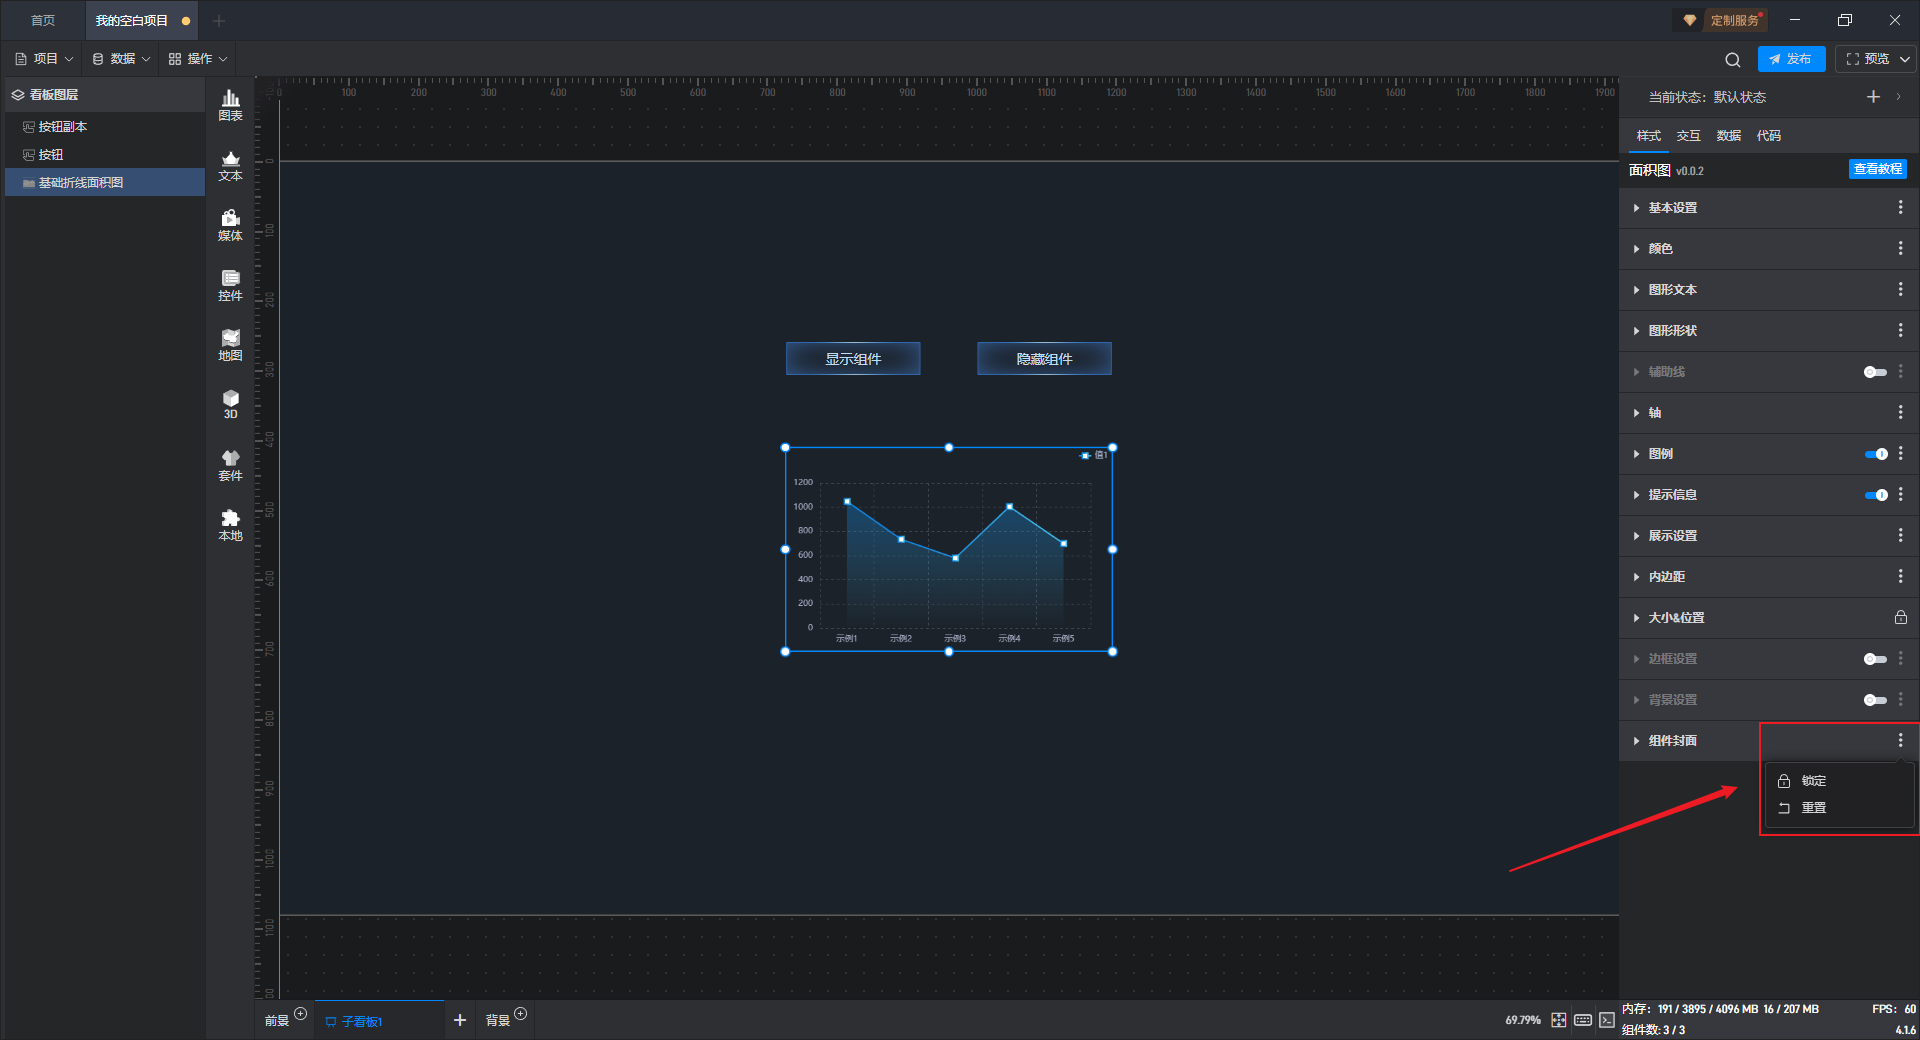Select the 按钮副本 layer in list
Viewport: 1920px width, 1040px height.
(62, 127)
